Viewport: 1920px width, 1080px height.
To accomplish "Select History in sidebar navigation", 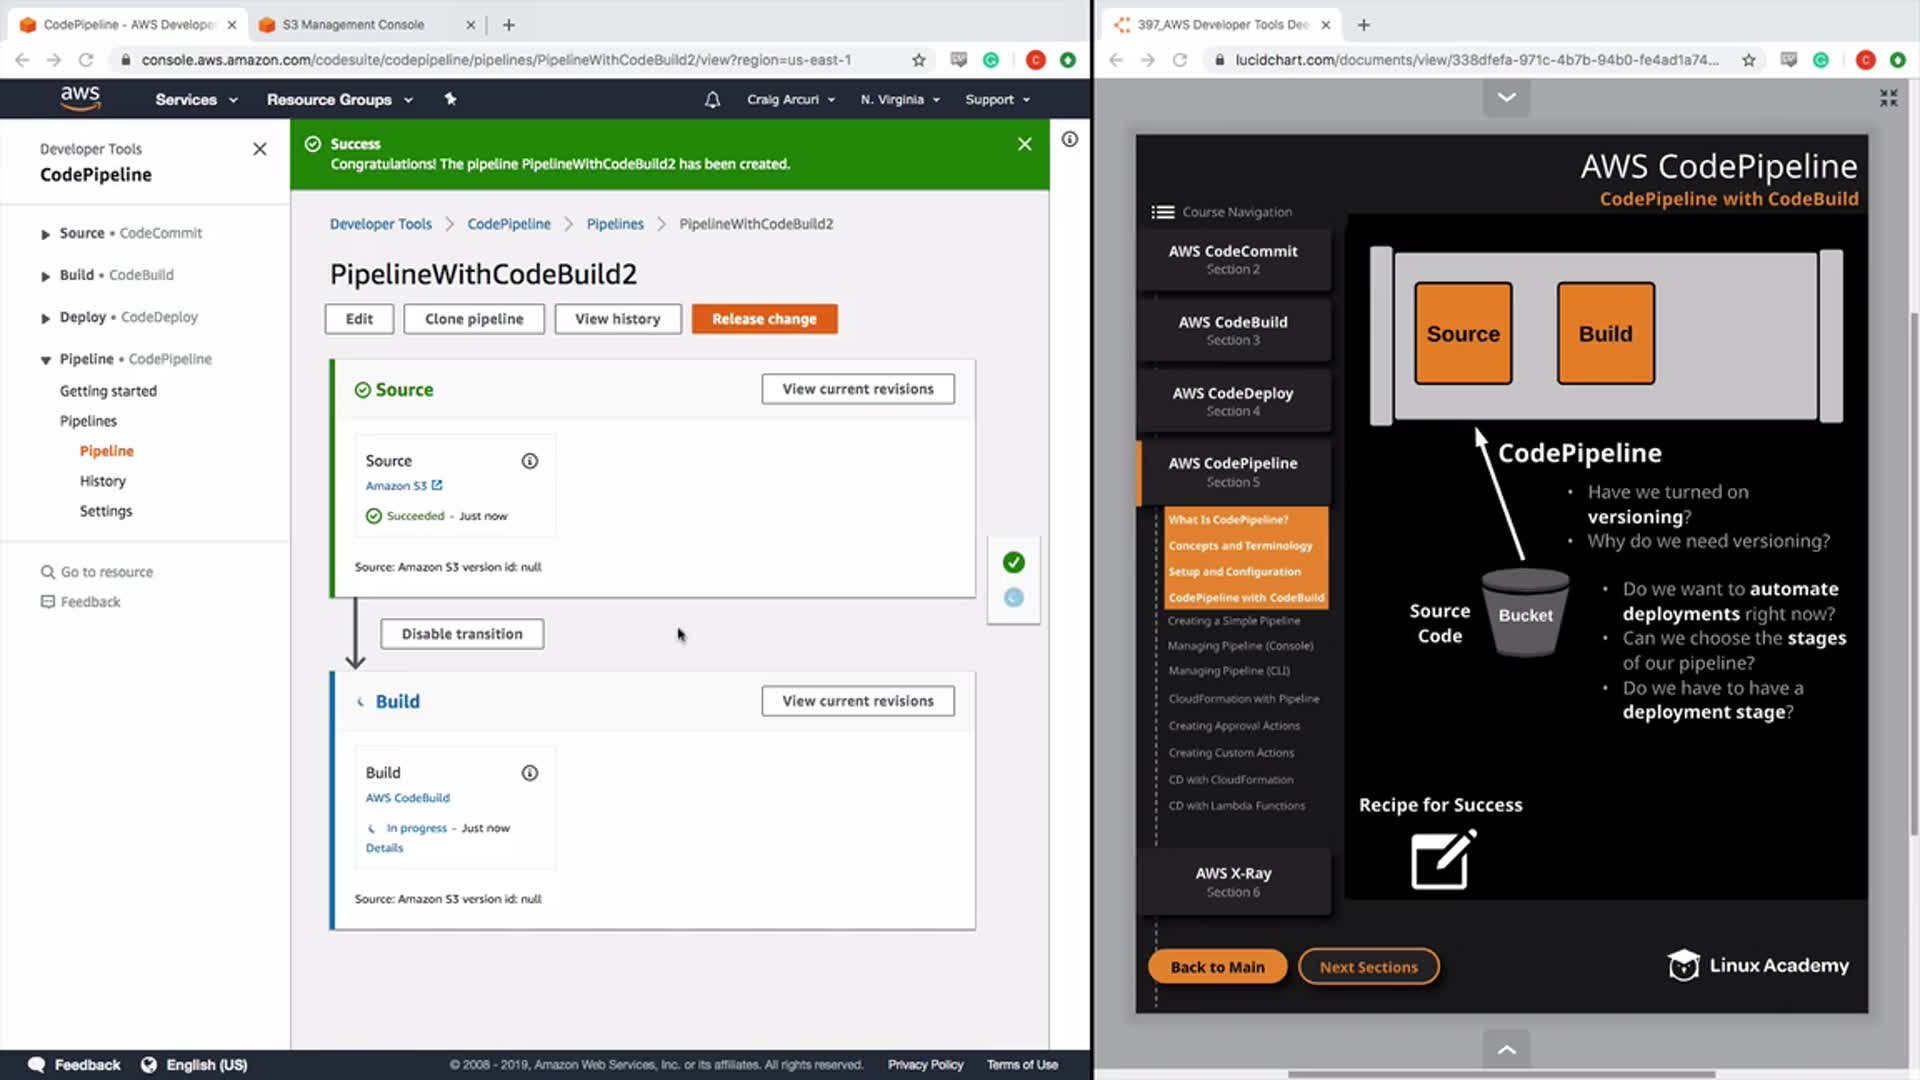I will [x=103, y=481].
